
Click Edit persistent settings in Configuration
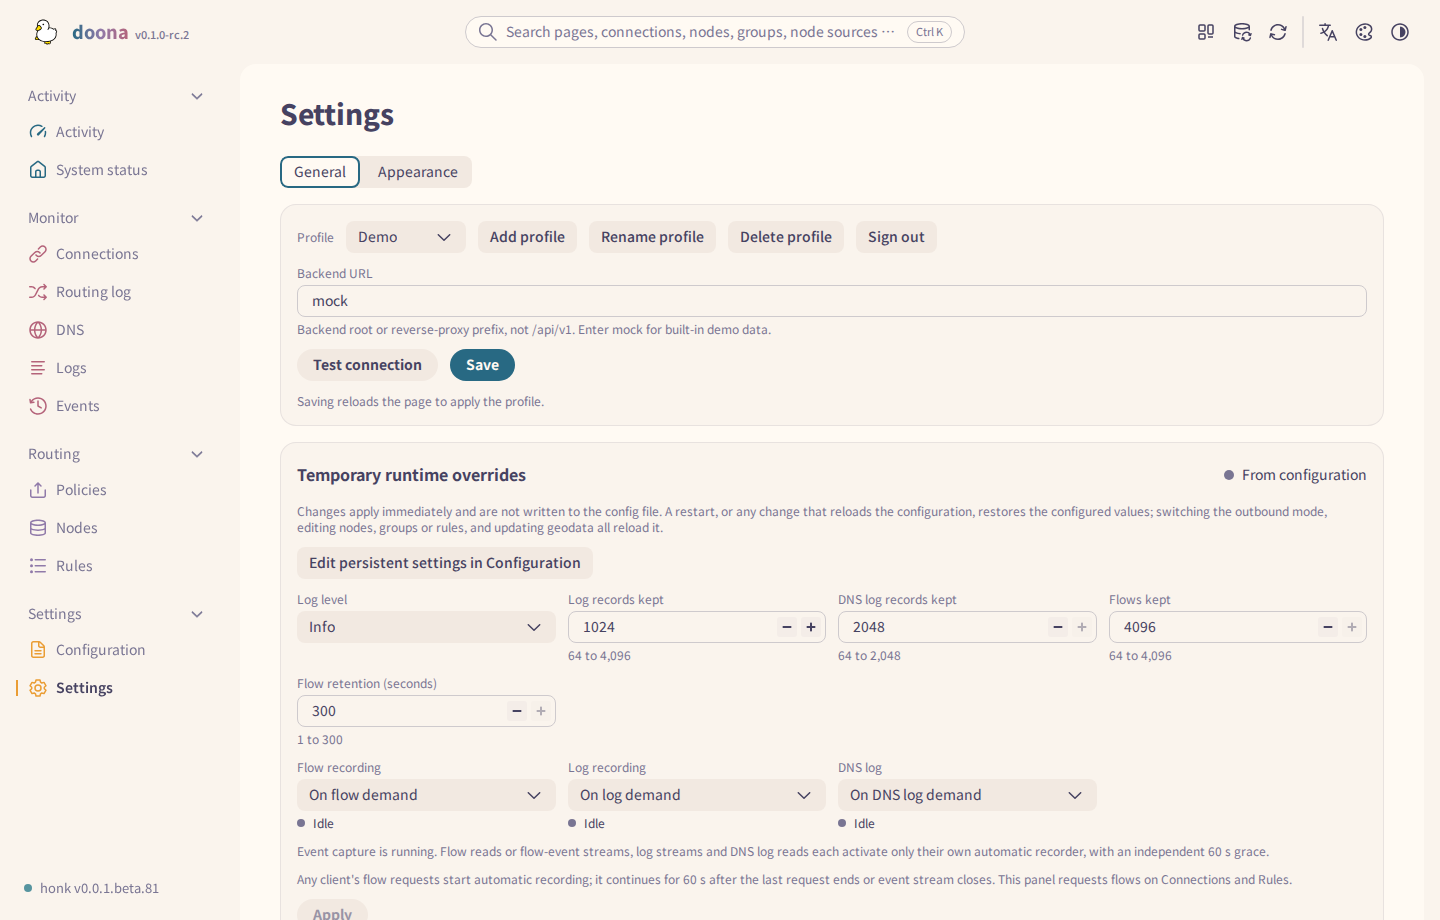click(445, 563)
